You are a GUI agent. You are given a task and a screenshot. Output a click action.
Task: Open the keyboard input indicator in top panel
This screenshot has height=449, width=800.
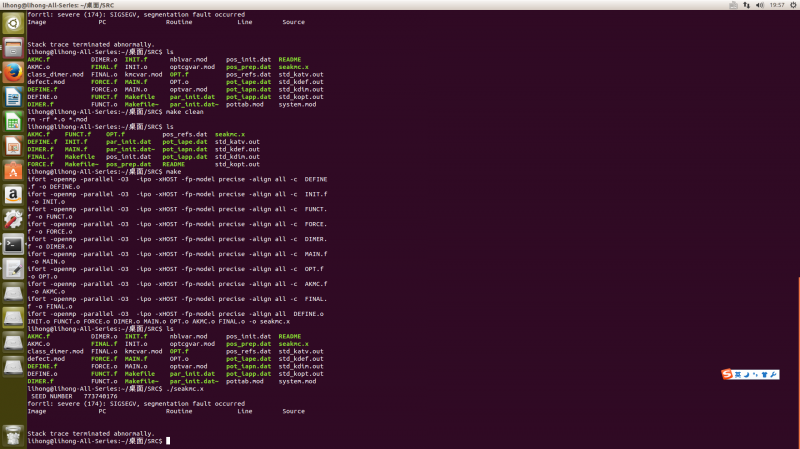click(x=733, y=5)
